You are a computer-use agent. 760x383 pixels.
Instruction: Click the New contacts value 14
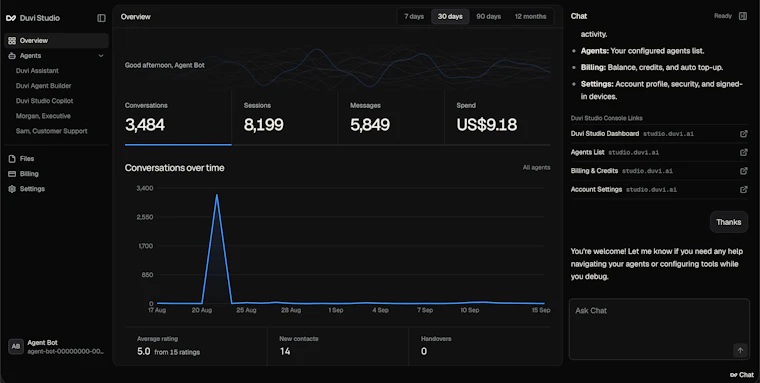click(285, 351)
